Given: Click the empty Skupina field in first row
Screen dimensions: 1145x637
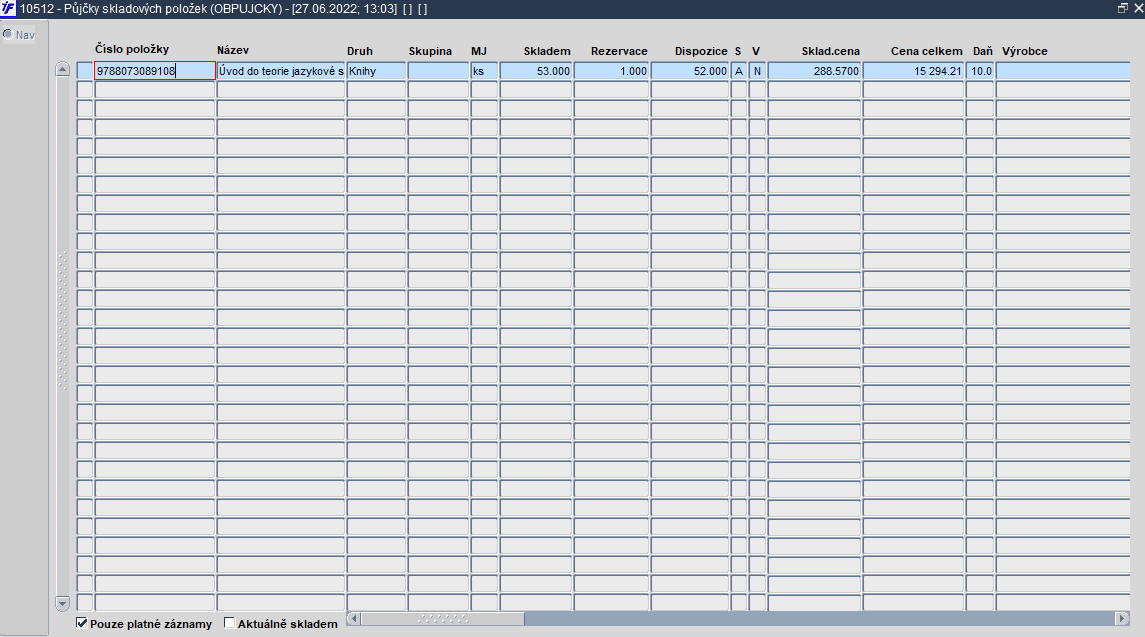Looking at the screenshot, I should [438, 71].
